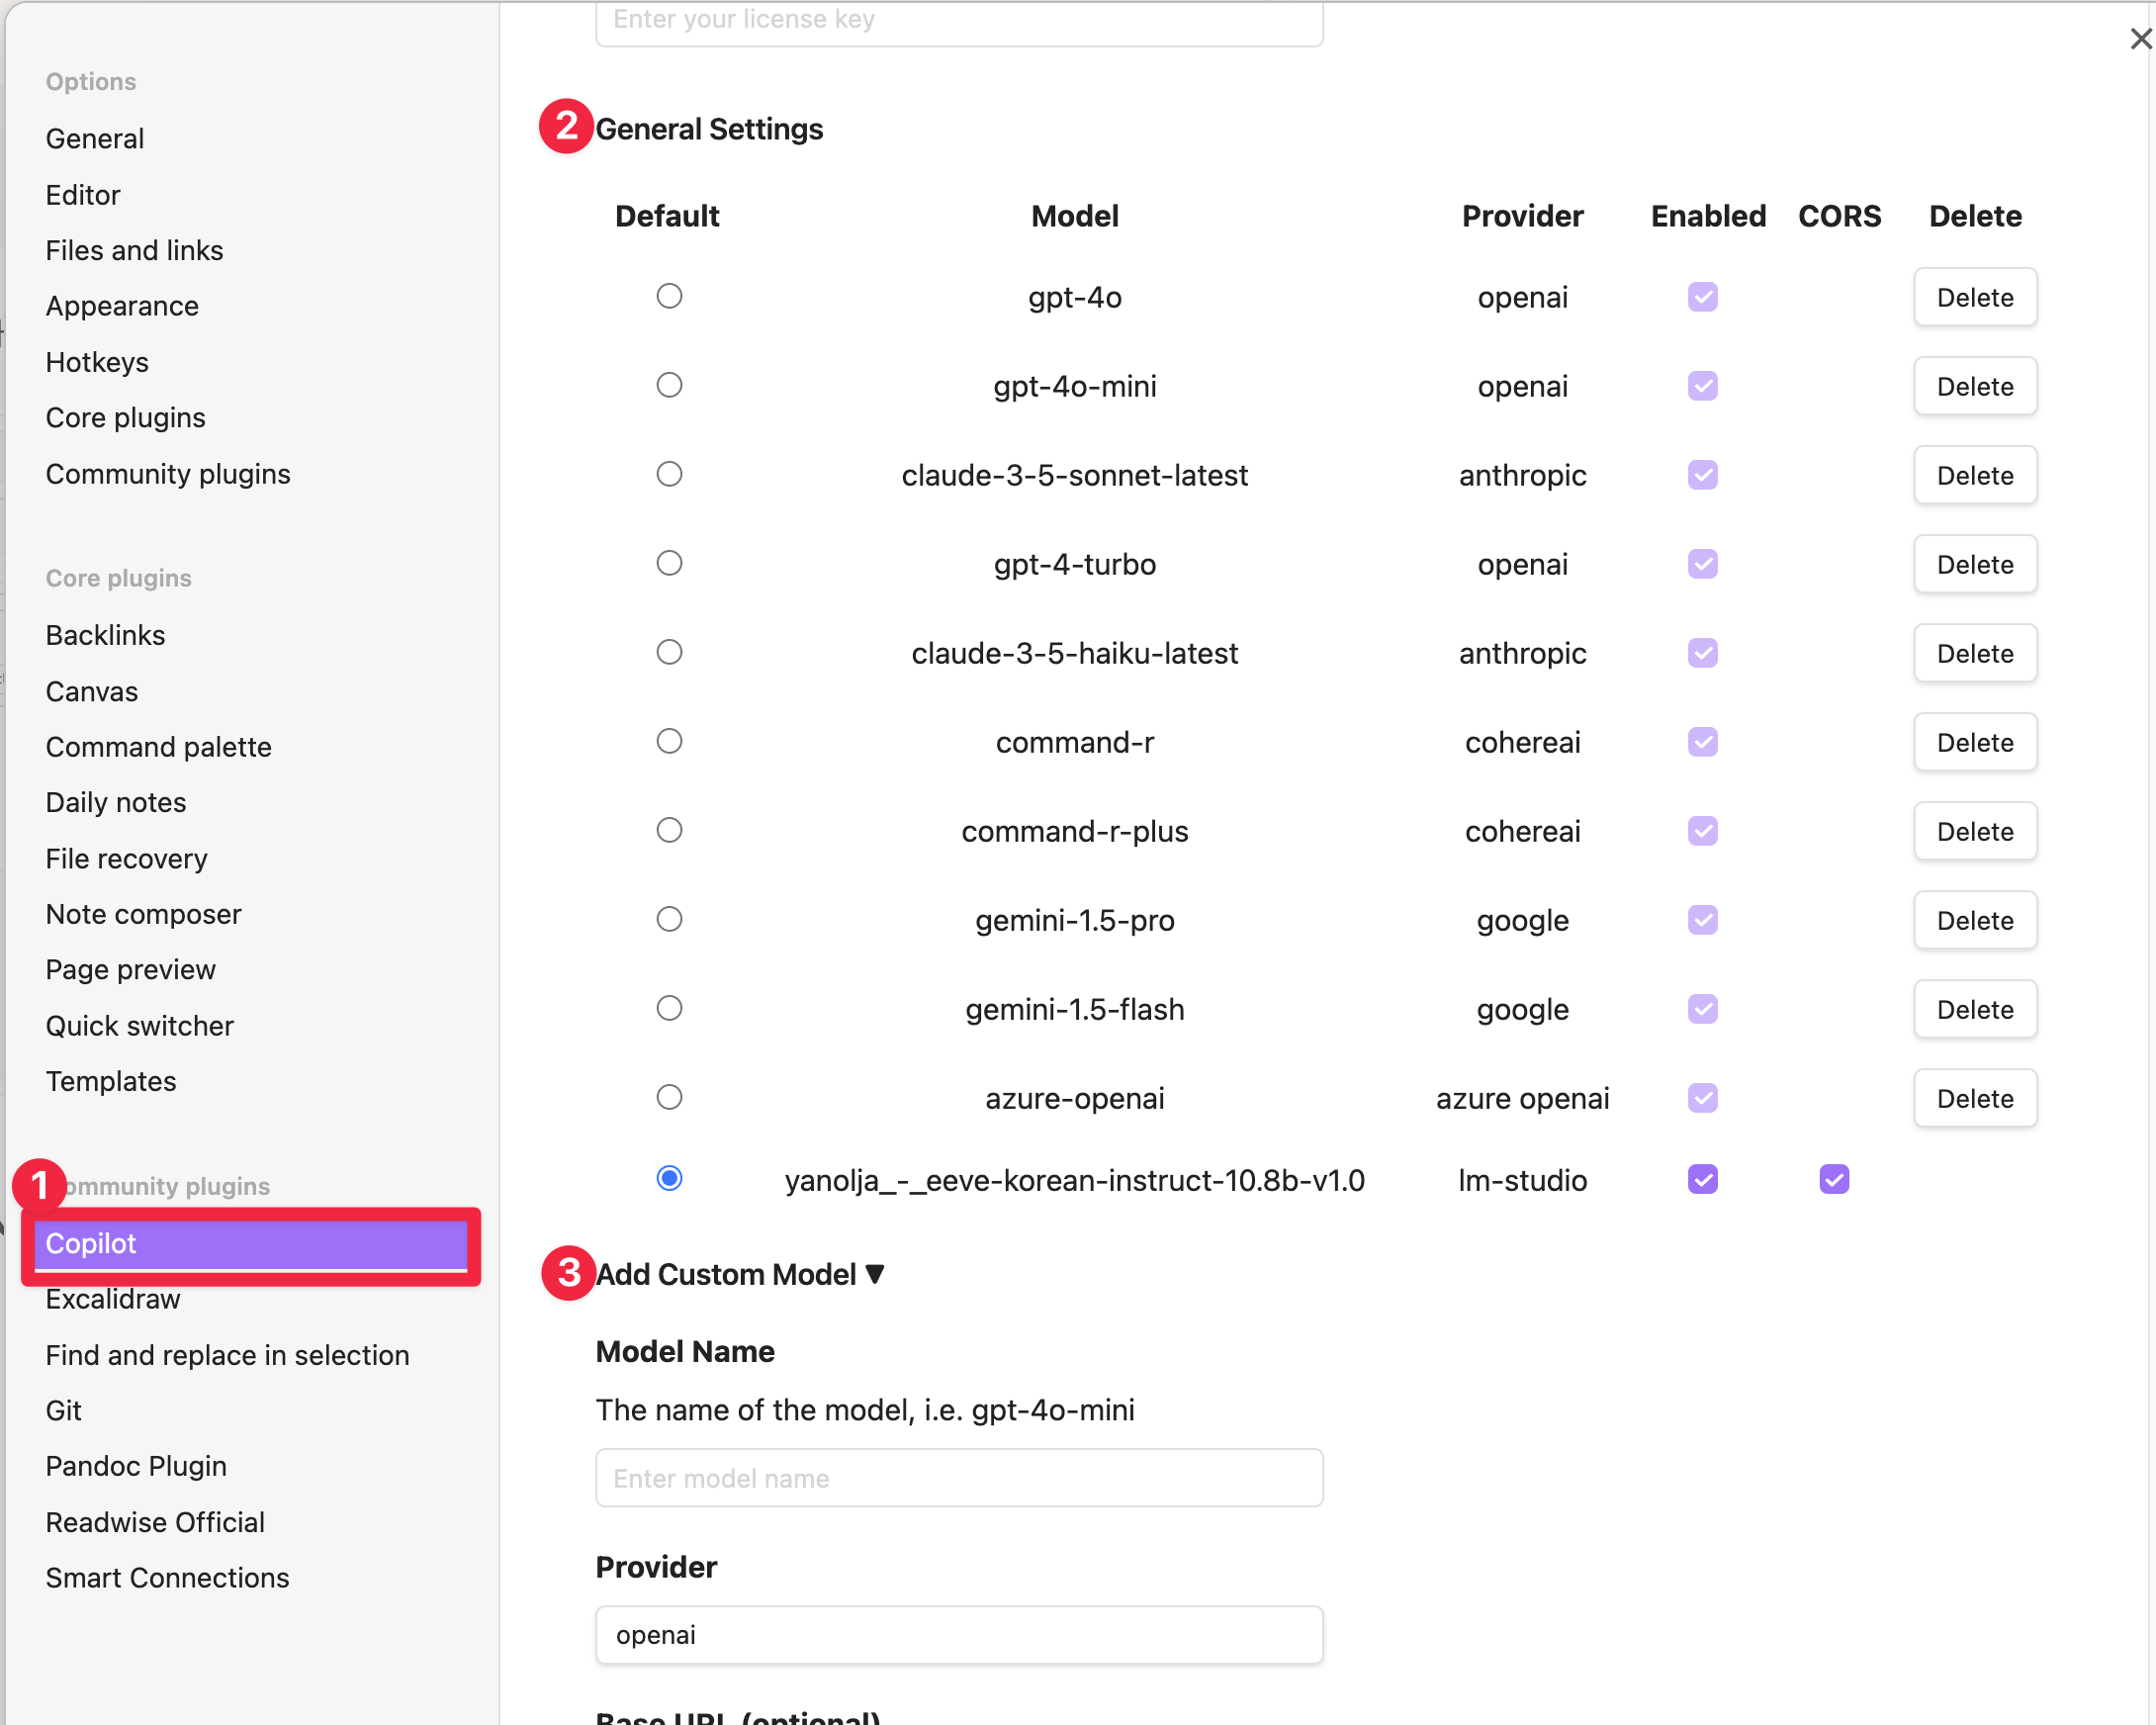Set gpt-4o as default model
Image resolution: width=2156 pixels, height=1725 pixels.
tap(669, 296)
